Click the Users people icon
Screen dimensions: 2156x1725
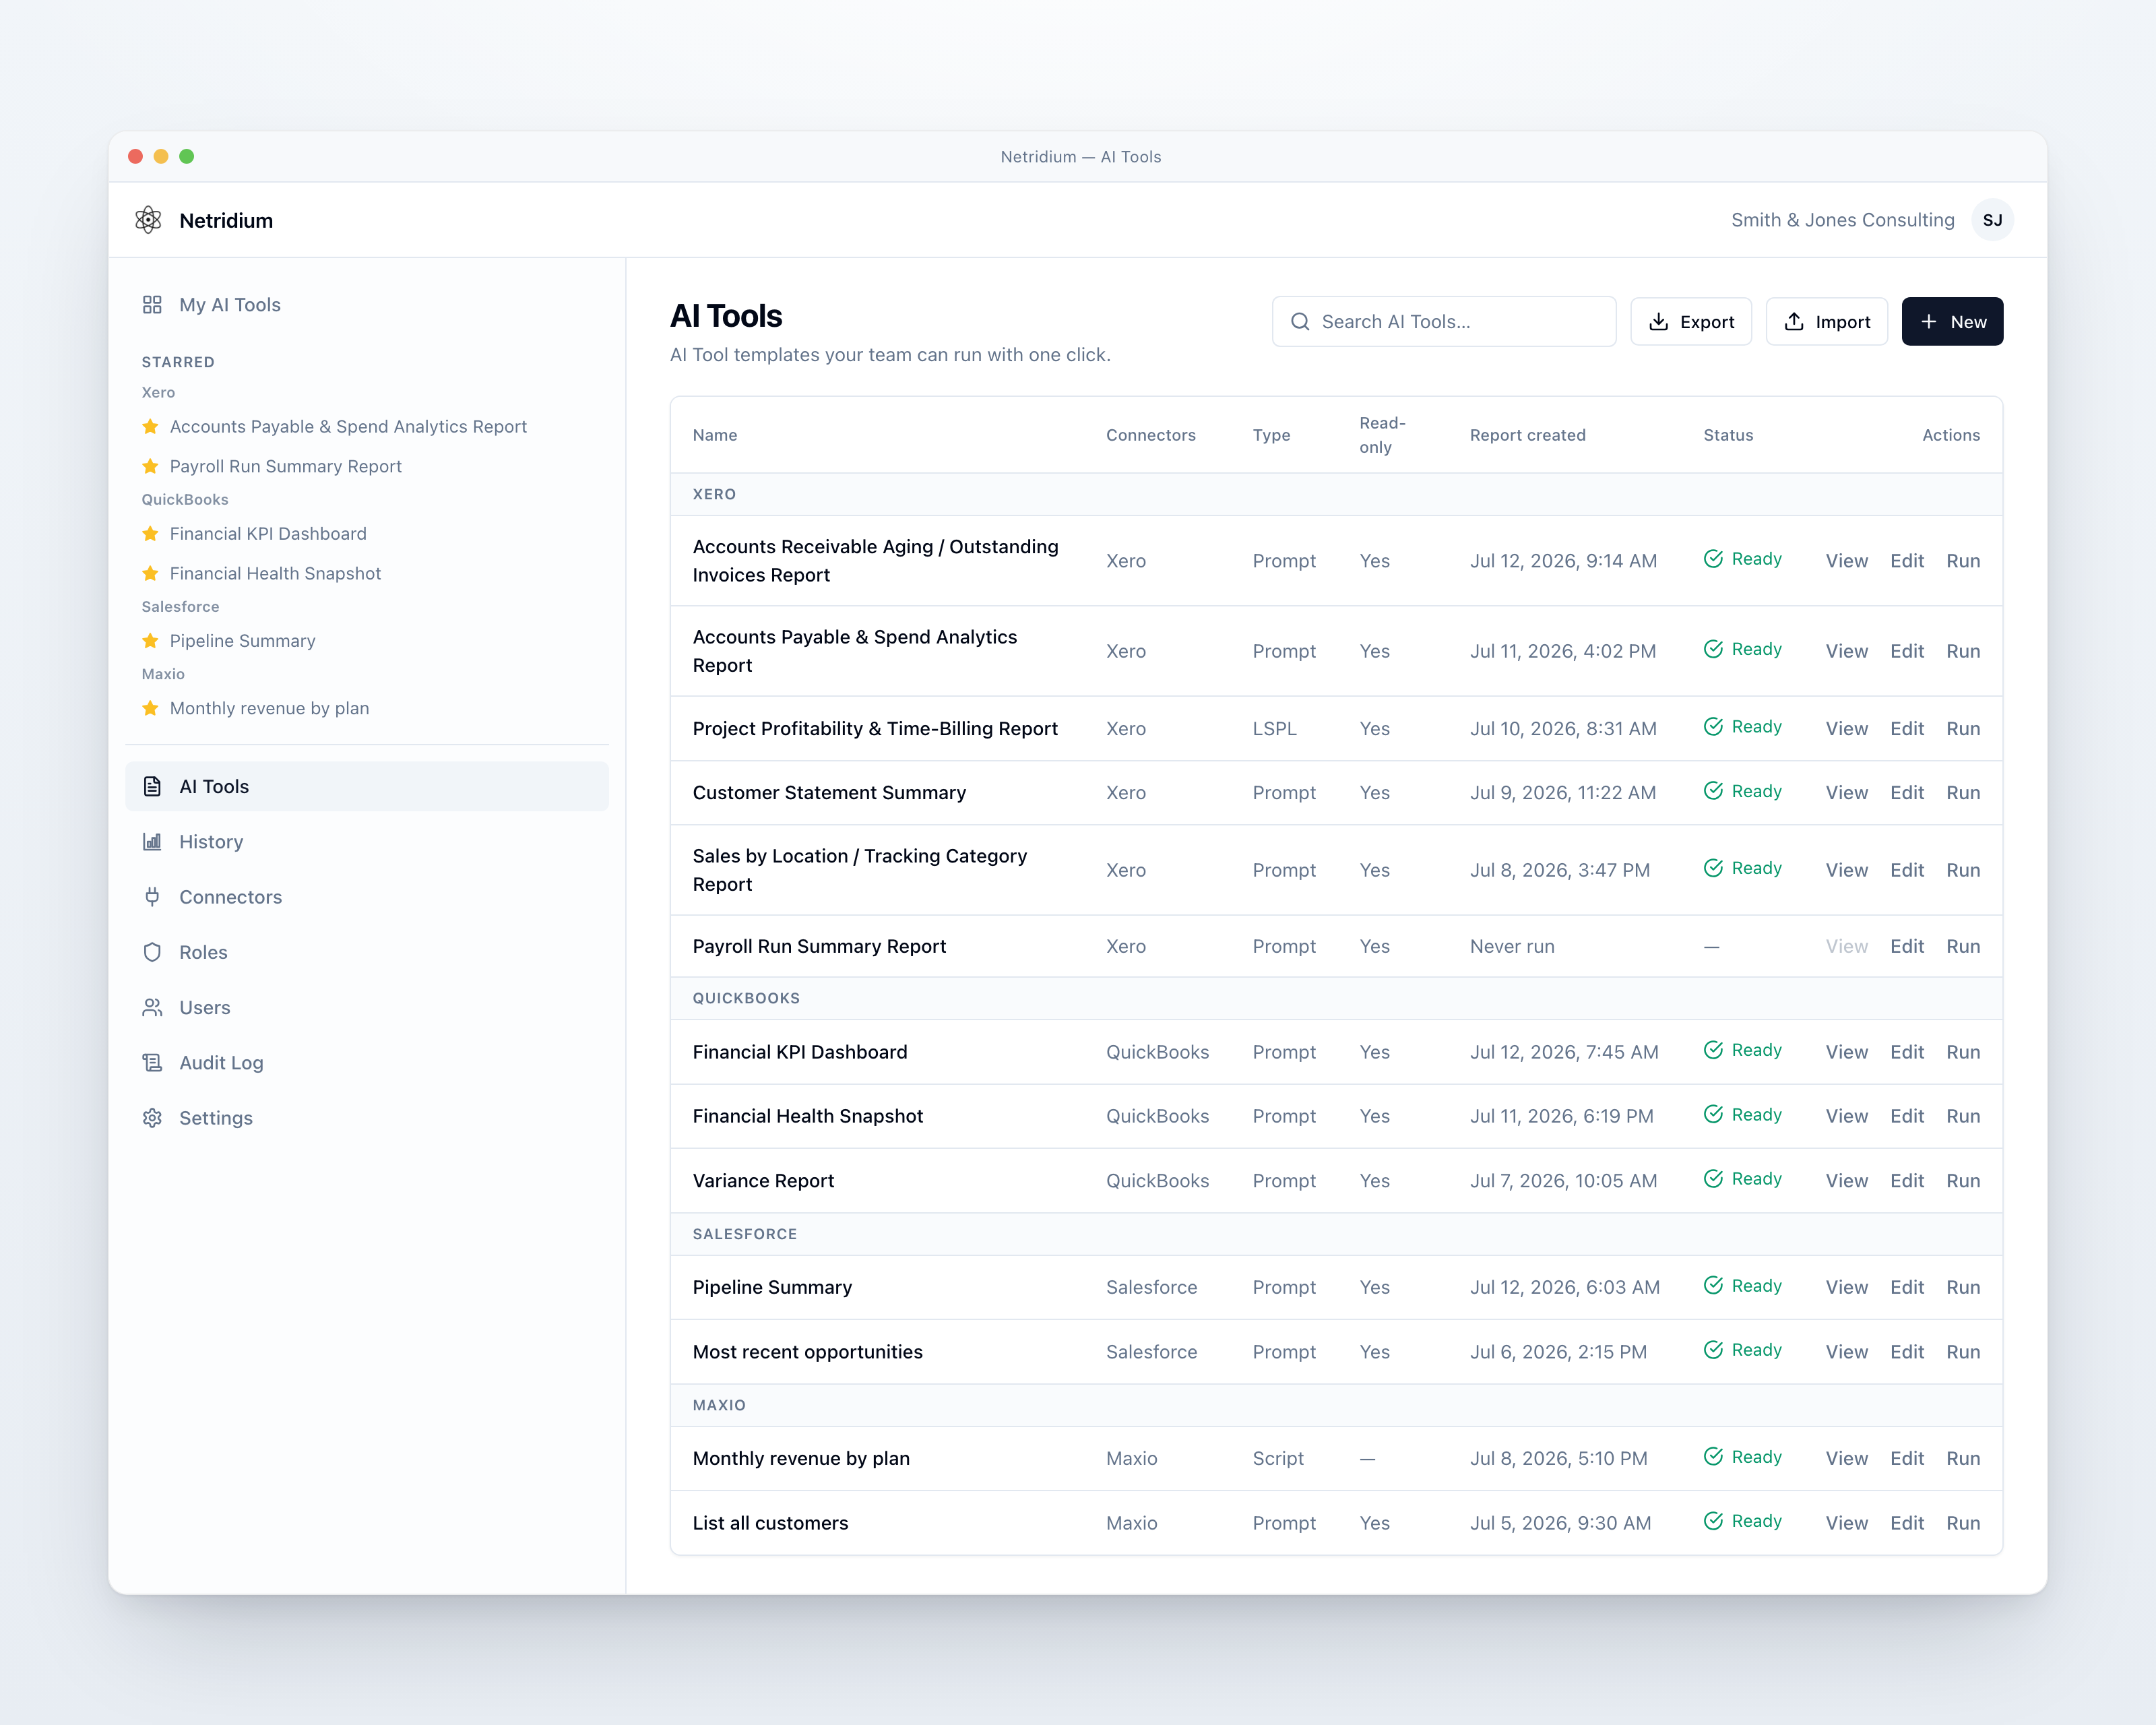coord(152,1007)
